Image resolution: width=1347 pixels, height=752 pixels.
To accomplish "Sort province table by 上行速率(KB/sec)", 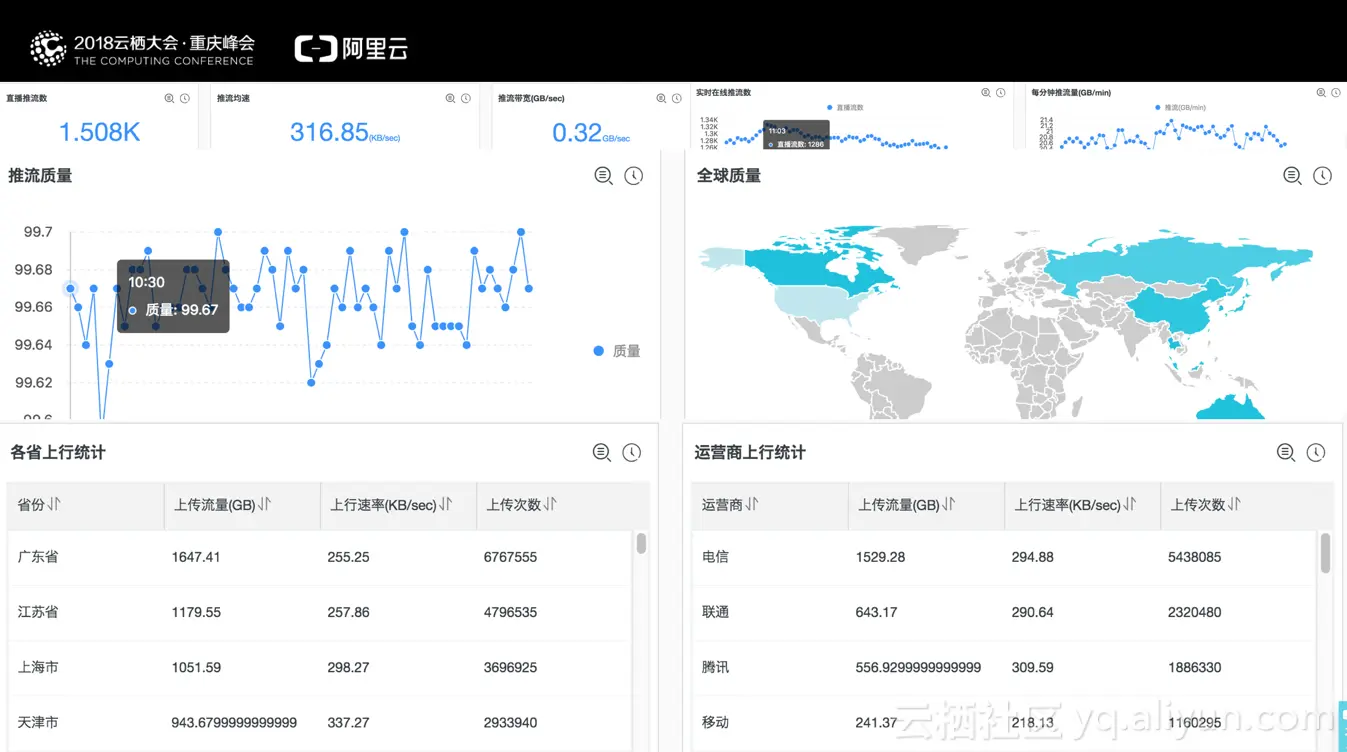I will coord(446,505).
